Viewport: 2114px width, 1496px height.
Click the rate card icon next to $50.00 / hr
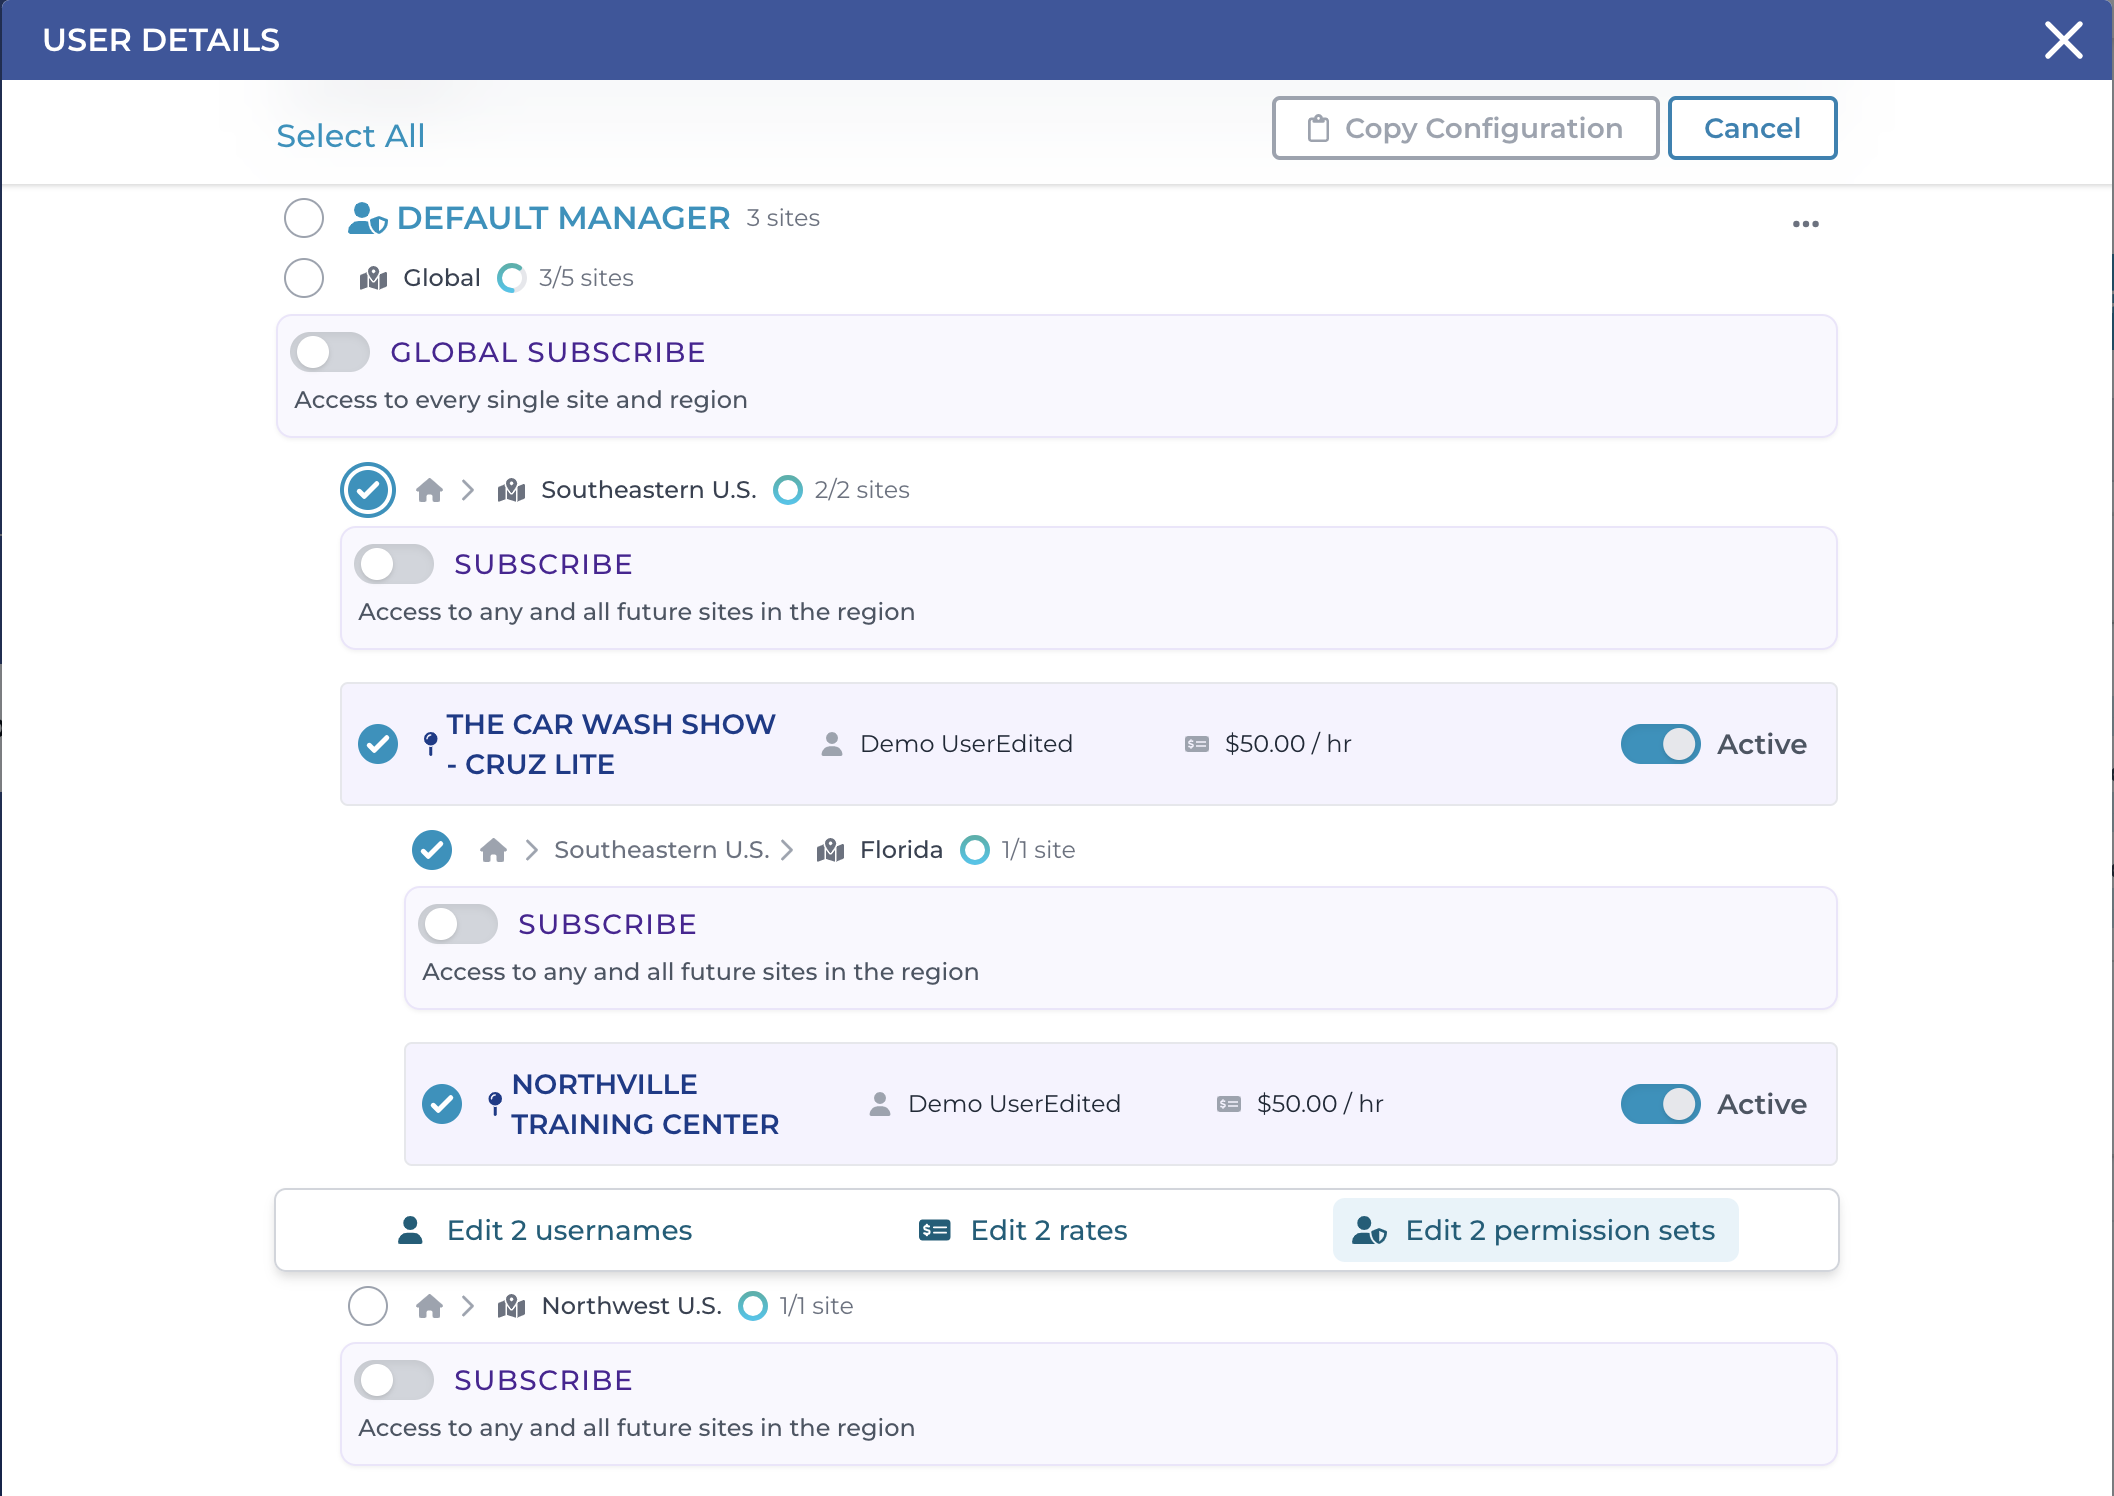(1195, 744)
